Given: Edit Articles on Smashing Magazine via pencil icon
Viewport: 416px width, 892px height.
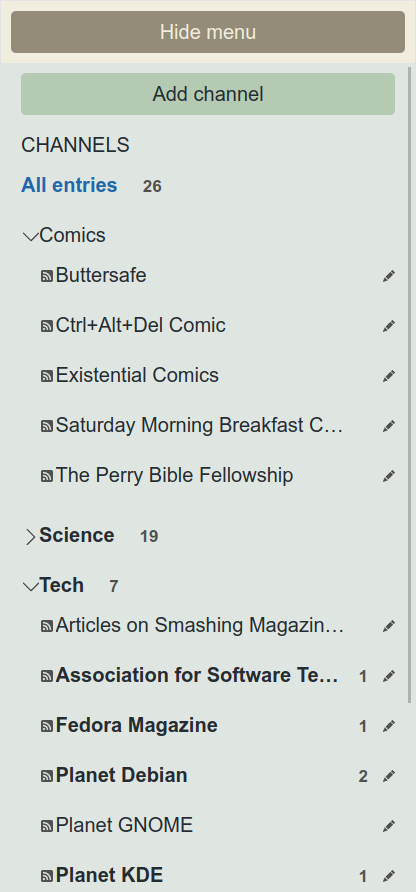Looking at the screenshot, I should tap(389, 626).
